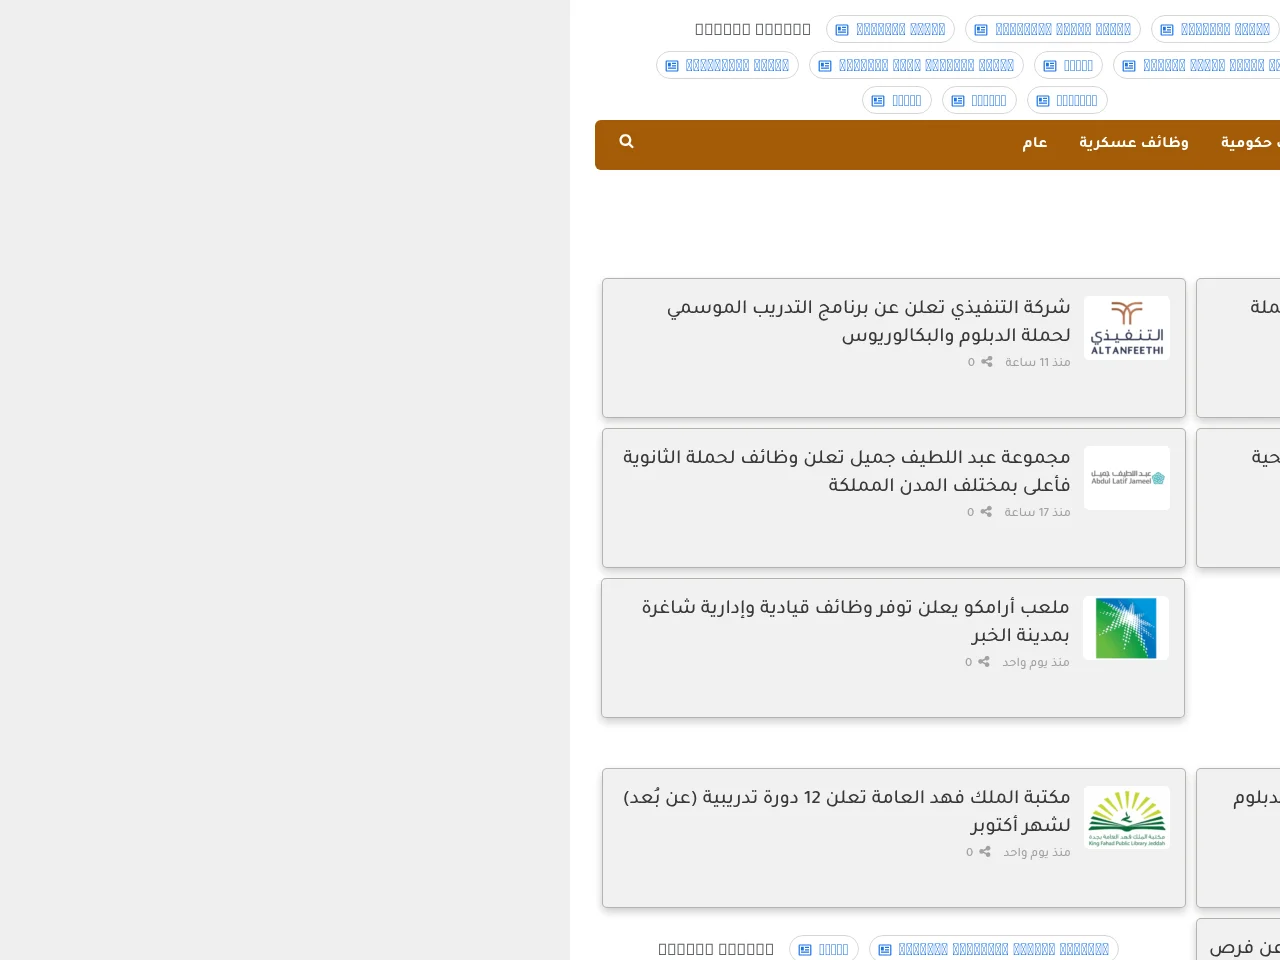Image resolution: width=1280 pixels, height=960 pixels.
Task: Click share icon on the عبد اللطيف جميل article
Action: (x=986, y=512)
